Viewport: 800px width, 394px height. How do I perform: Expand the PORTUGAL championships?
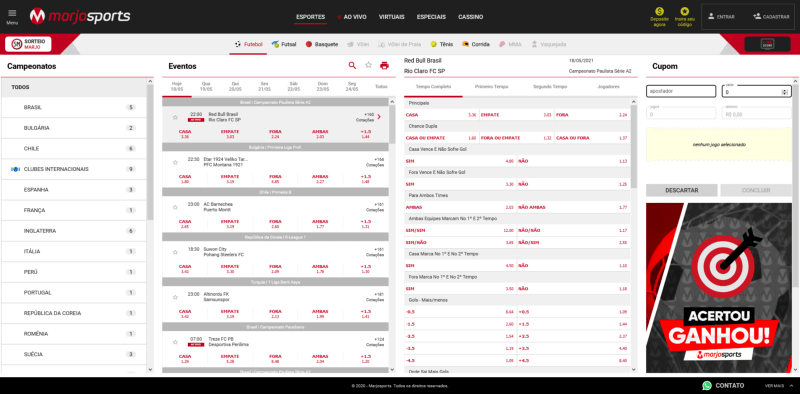(74, 292)
